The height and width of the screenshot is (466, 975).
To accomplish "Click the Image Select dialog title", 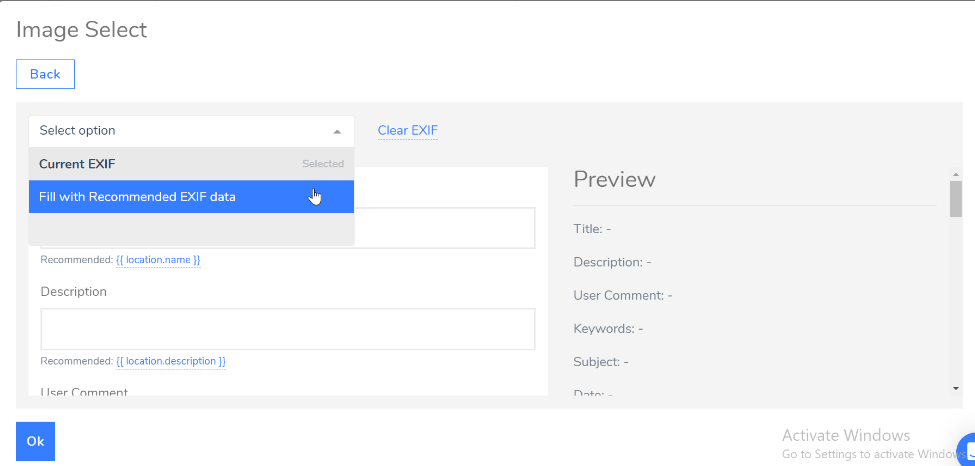I will coord(82,30).
